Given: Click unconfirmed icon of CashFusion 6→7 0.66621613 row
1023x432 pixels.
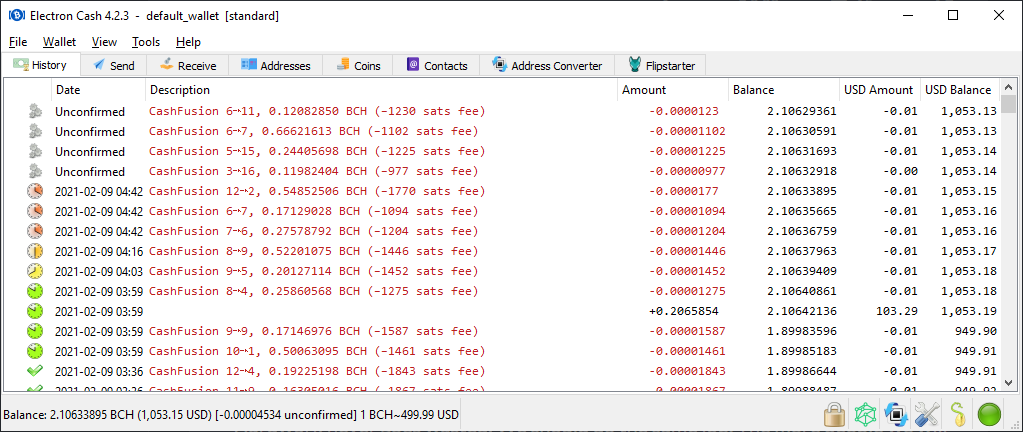Looking at the screenshot, I should [x=35, y=132].
